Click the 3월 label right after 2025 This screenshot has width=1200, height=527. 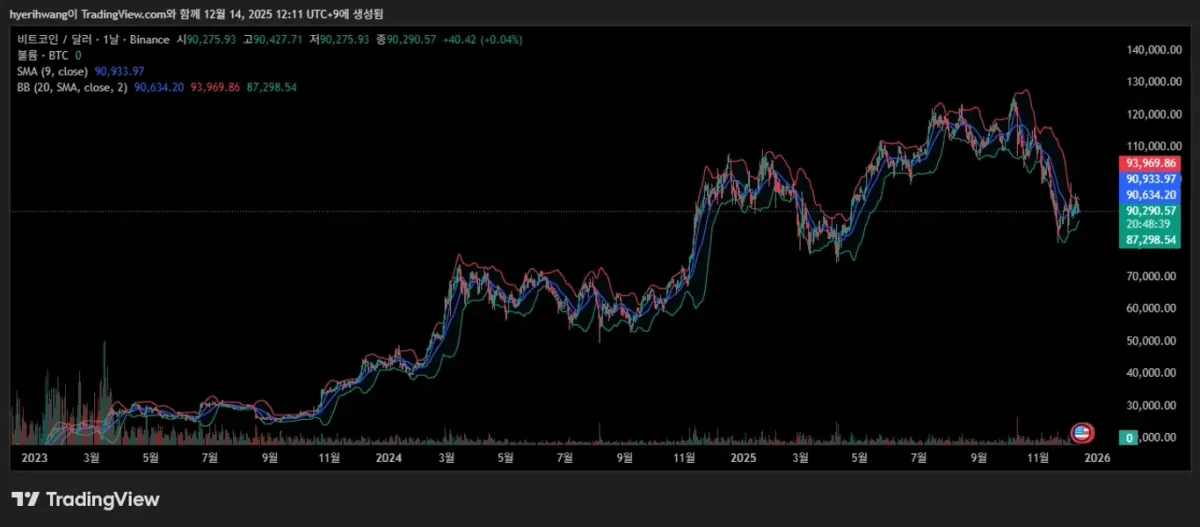(x=800, y=457)
